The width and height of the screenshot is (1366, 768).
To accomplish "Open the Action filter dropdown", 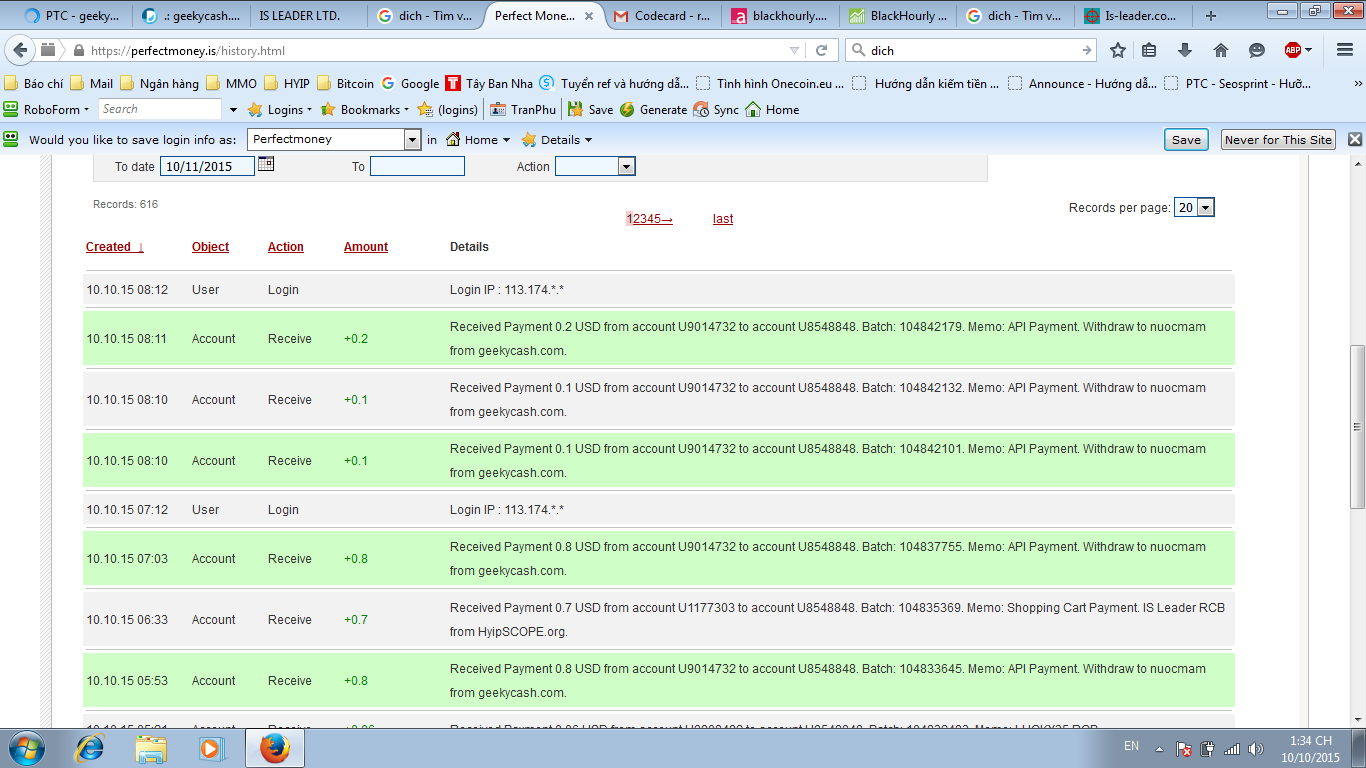I will point(595,167).
